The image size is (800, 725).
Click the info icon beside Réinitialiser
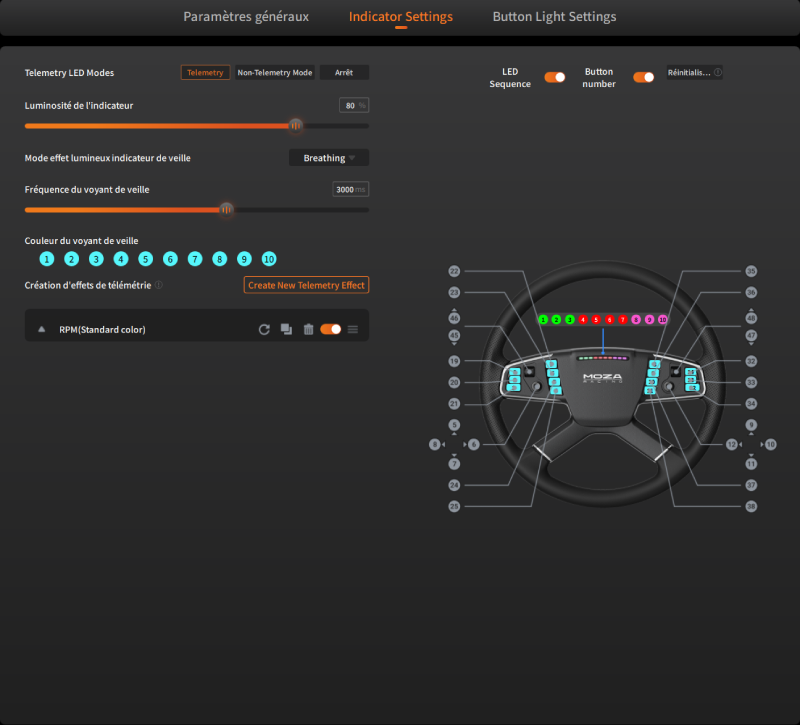point(717,71)
